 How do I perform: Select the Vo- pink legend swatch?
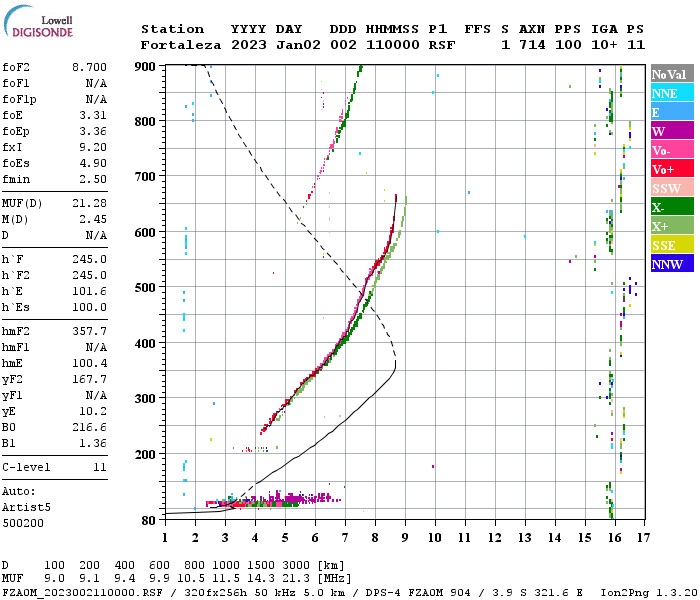point(672,150)
